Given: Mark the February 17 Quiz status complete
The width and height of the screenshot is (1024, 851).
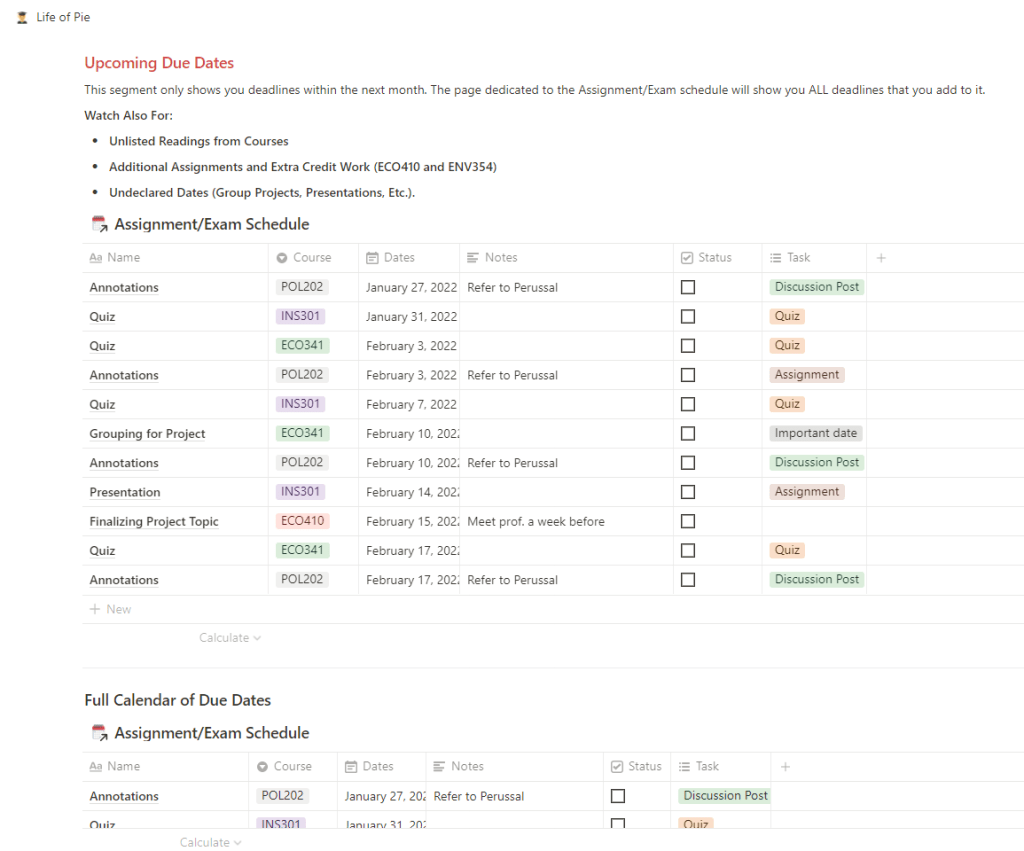Looking at the screenshot, I should pos(687,549).
